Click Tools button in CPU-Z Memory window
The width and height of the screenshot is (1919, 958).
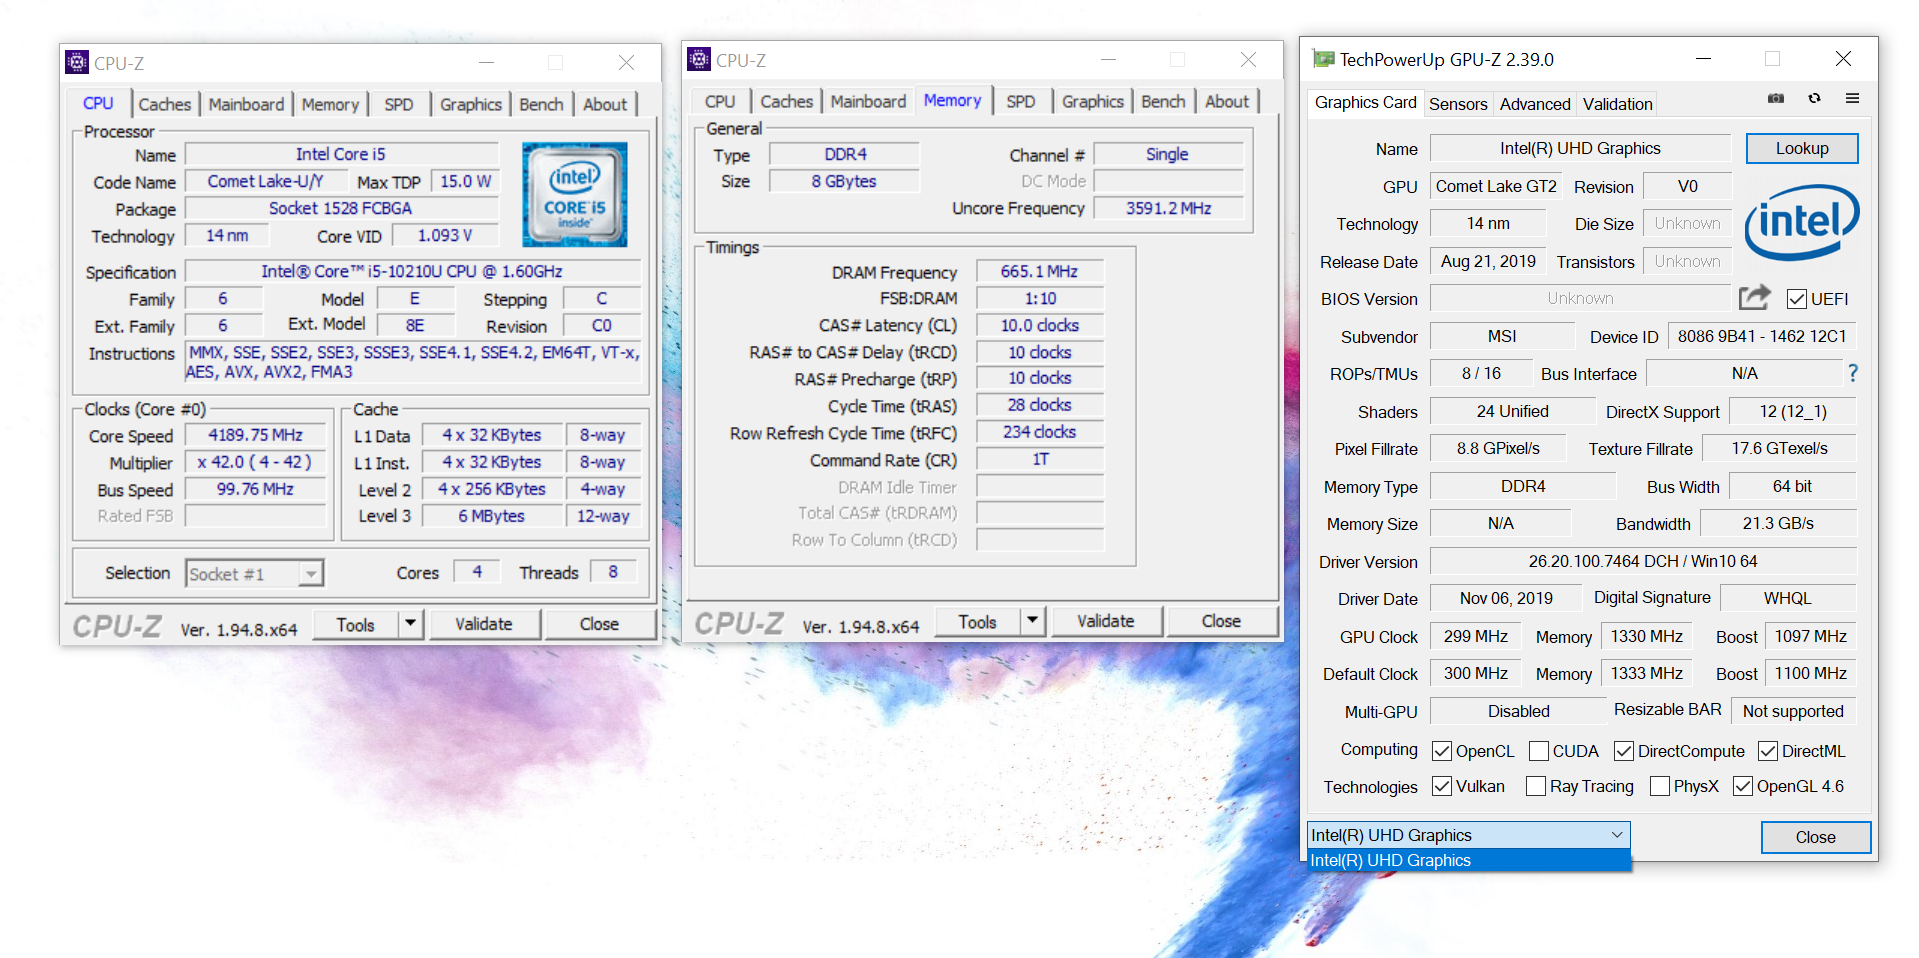tap(978, 621)
